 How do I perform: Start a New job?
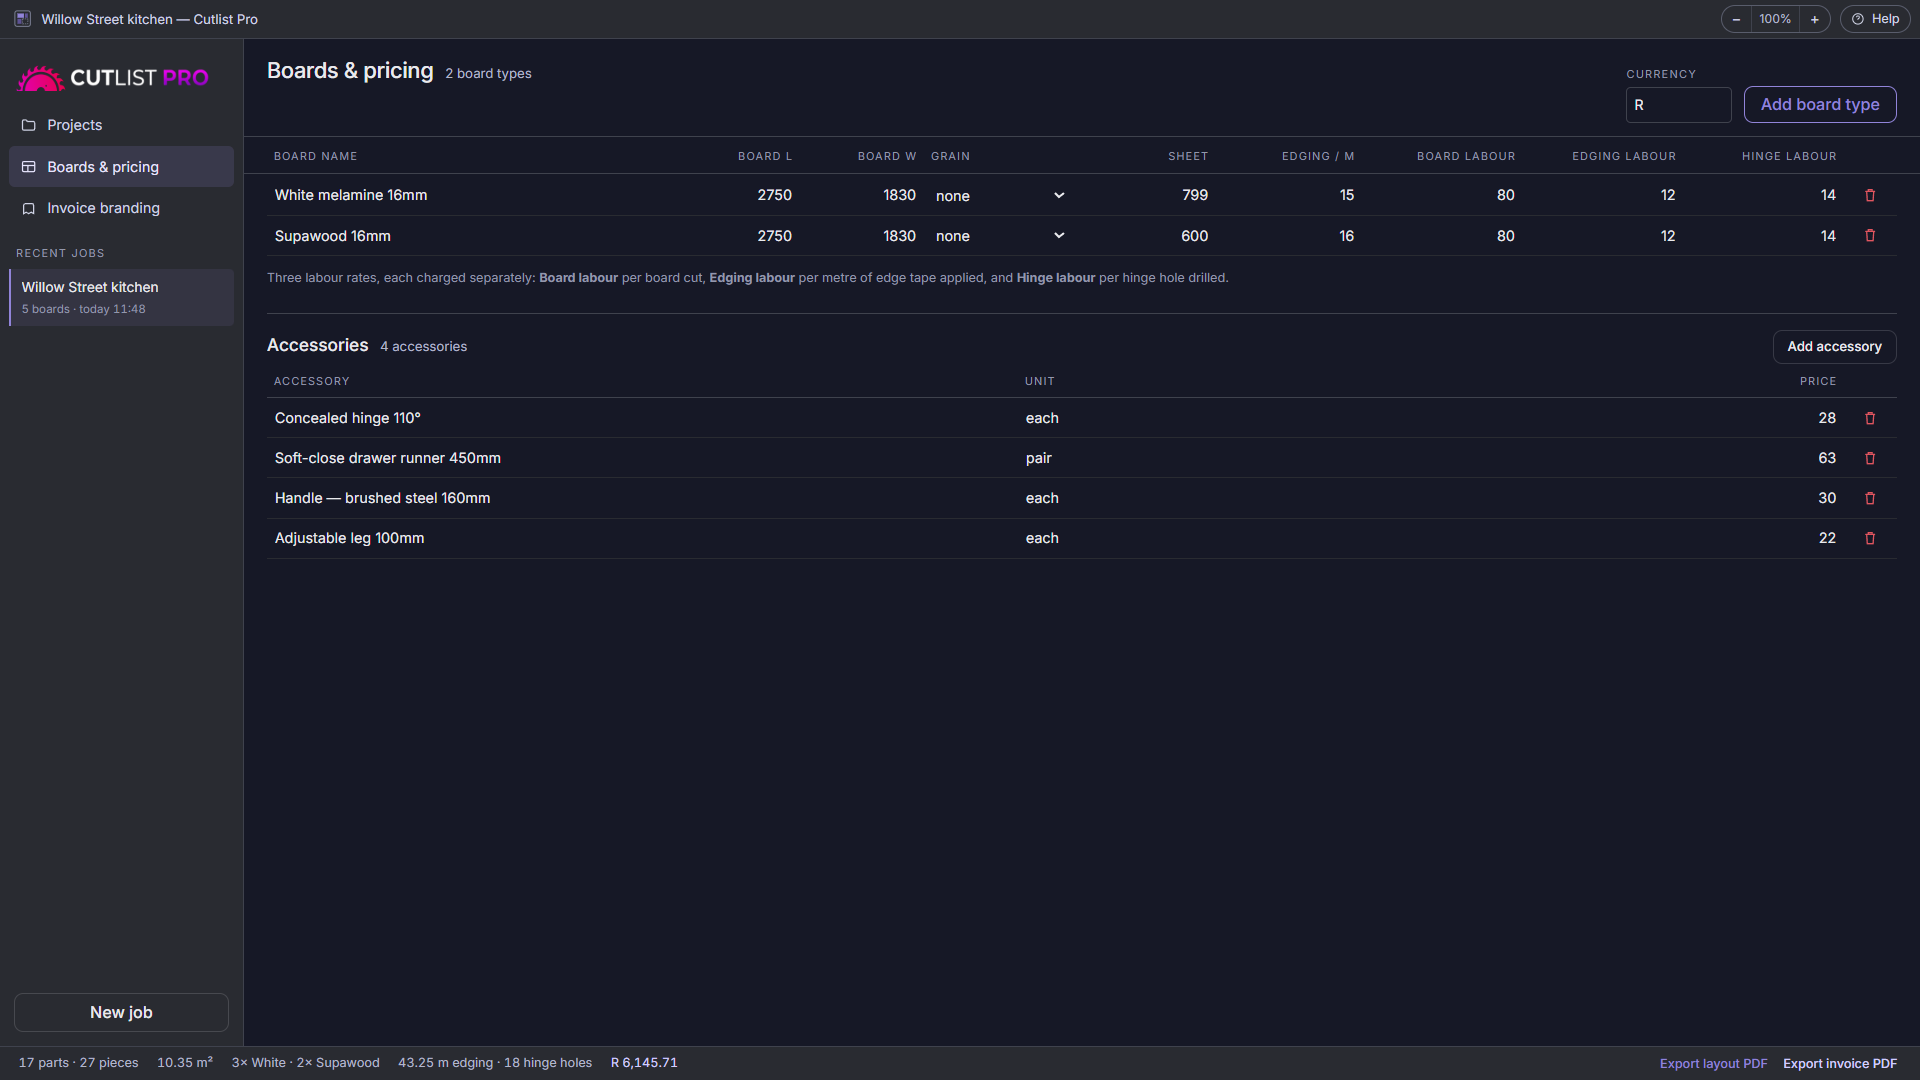pyautogui.click(x=121, y=1012)
